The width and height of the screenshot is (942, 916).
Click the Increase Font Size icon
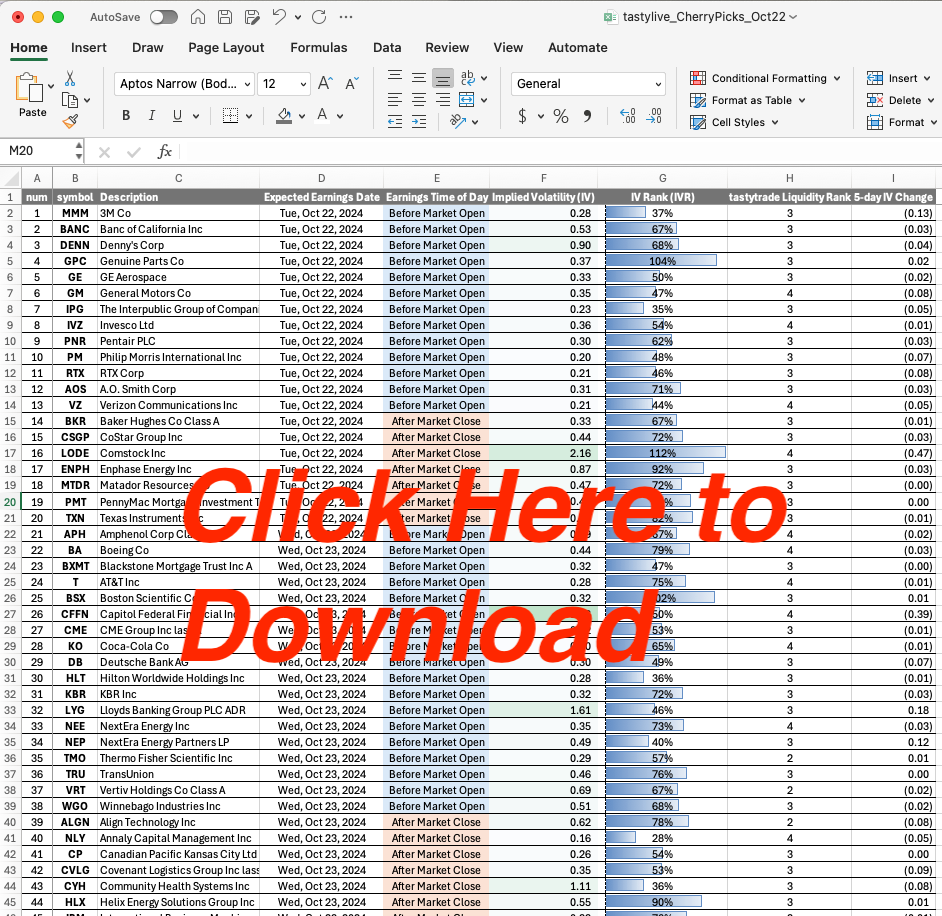coord(326,83)
